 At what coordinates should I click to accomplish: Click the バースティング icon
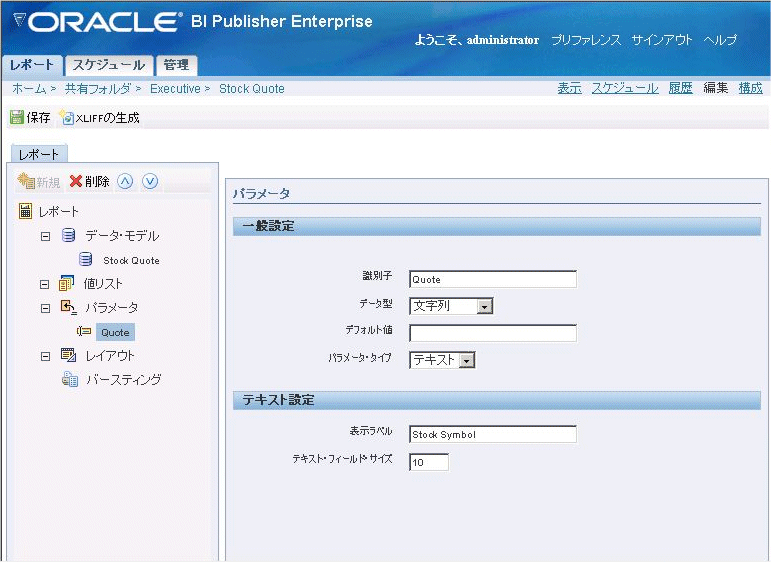point(70,379)
